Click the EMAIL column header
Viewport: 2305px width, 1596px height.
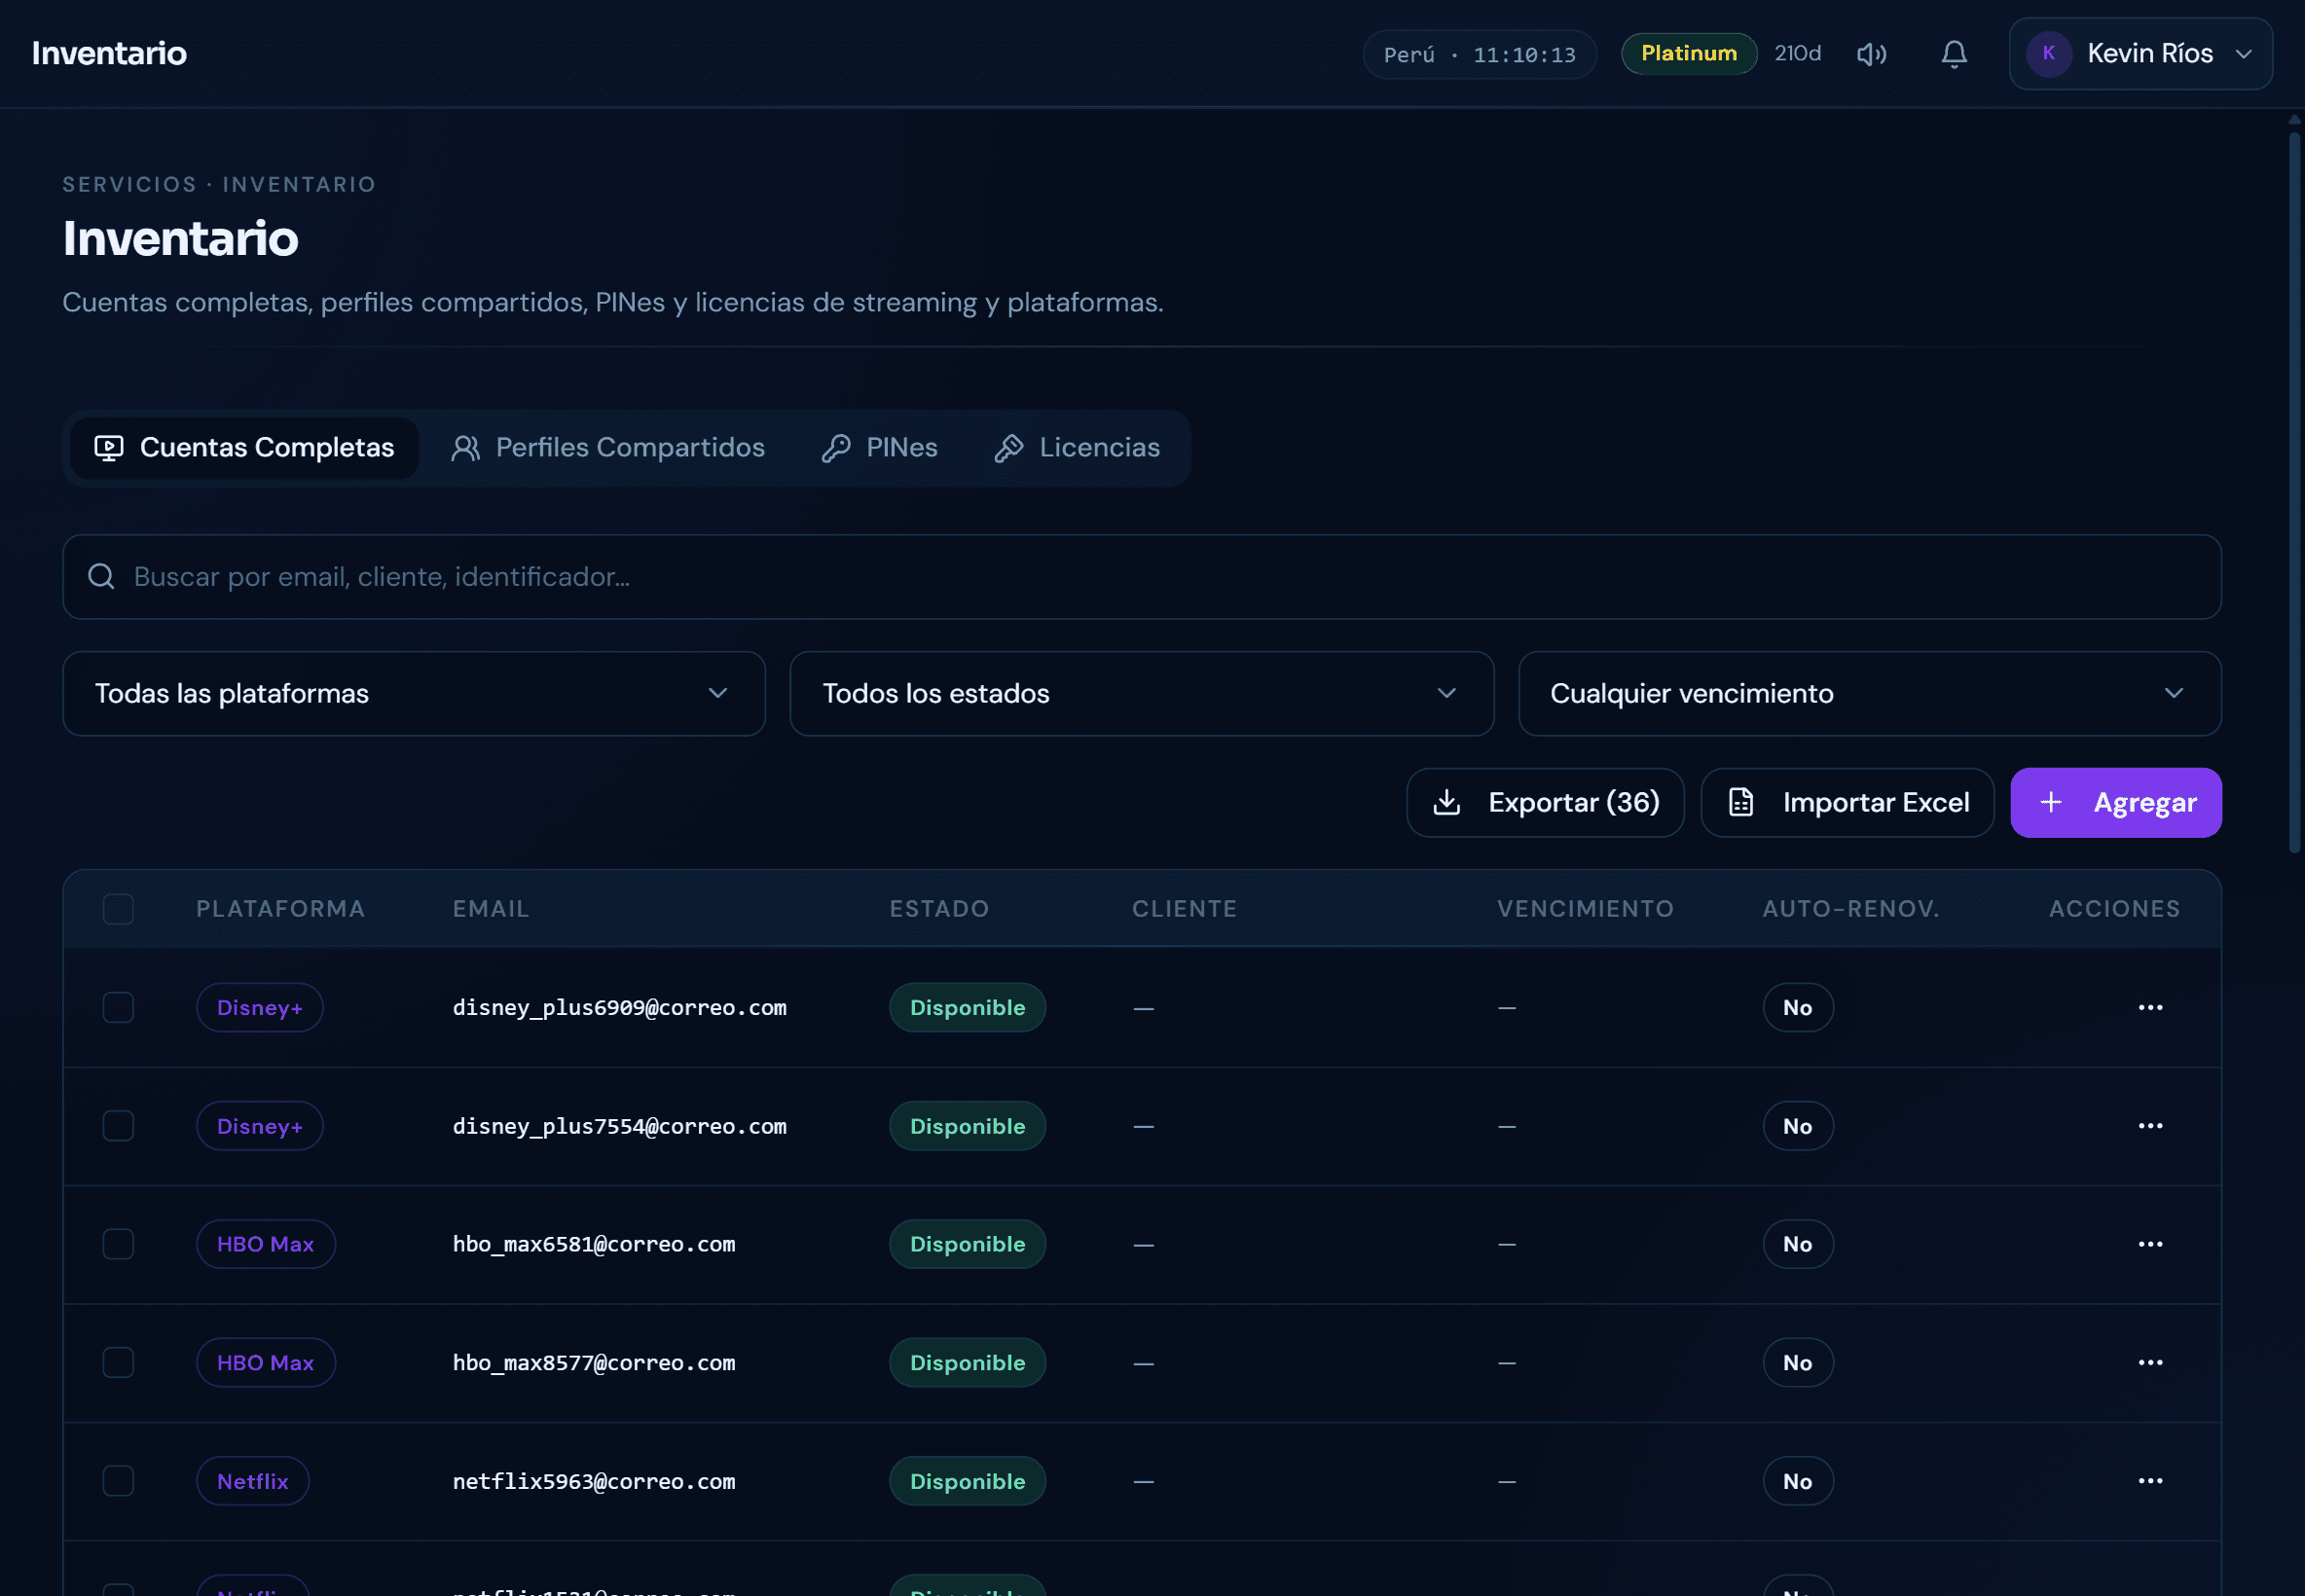(491, 909)
